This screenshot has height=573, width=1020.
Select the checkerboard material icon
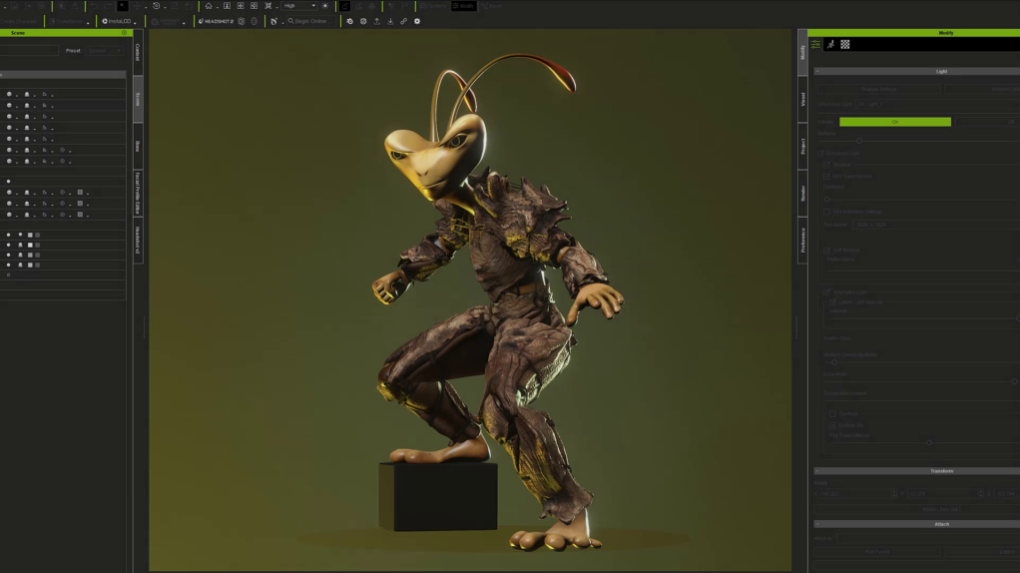coord(845,44)
